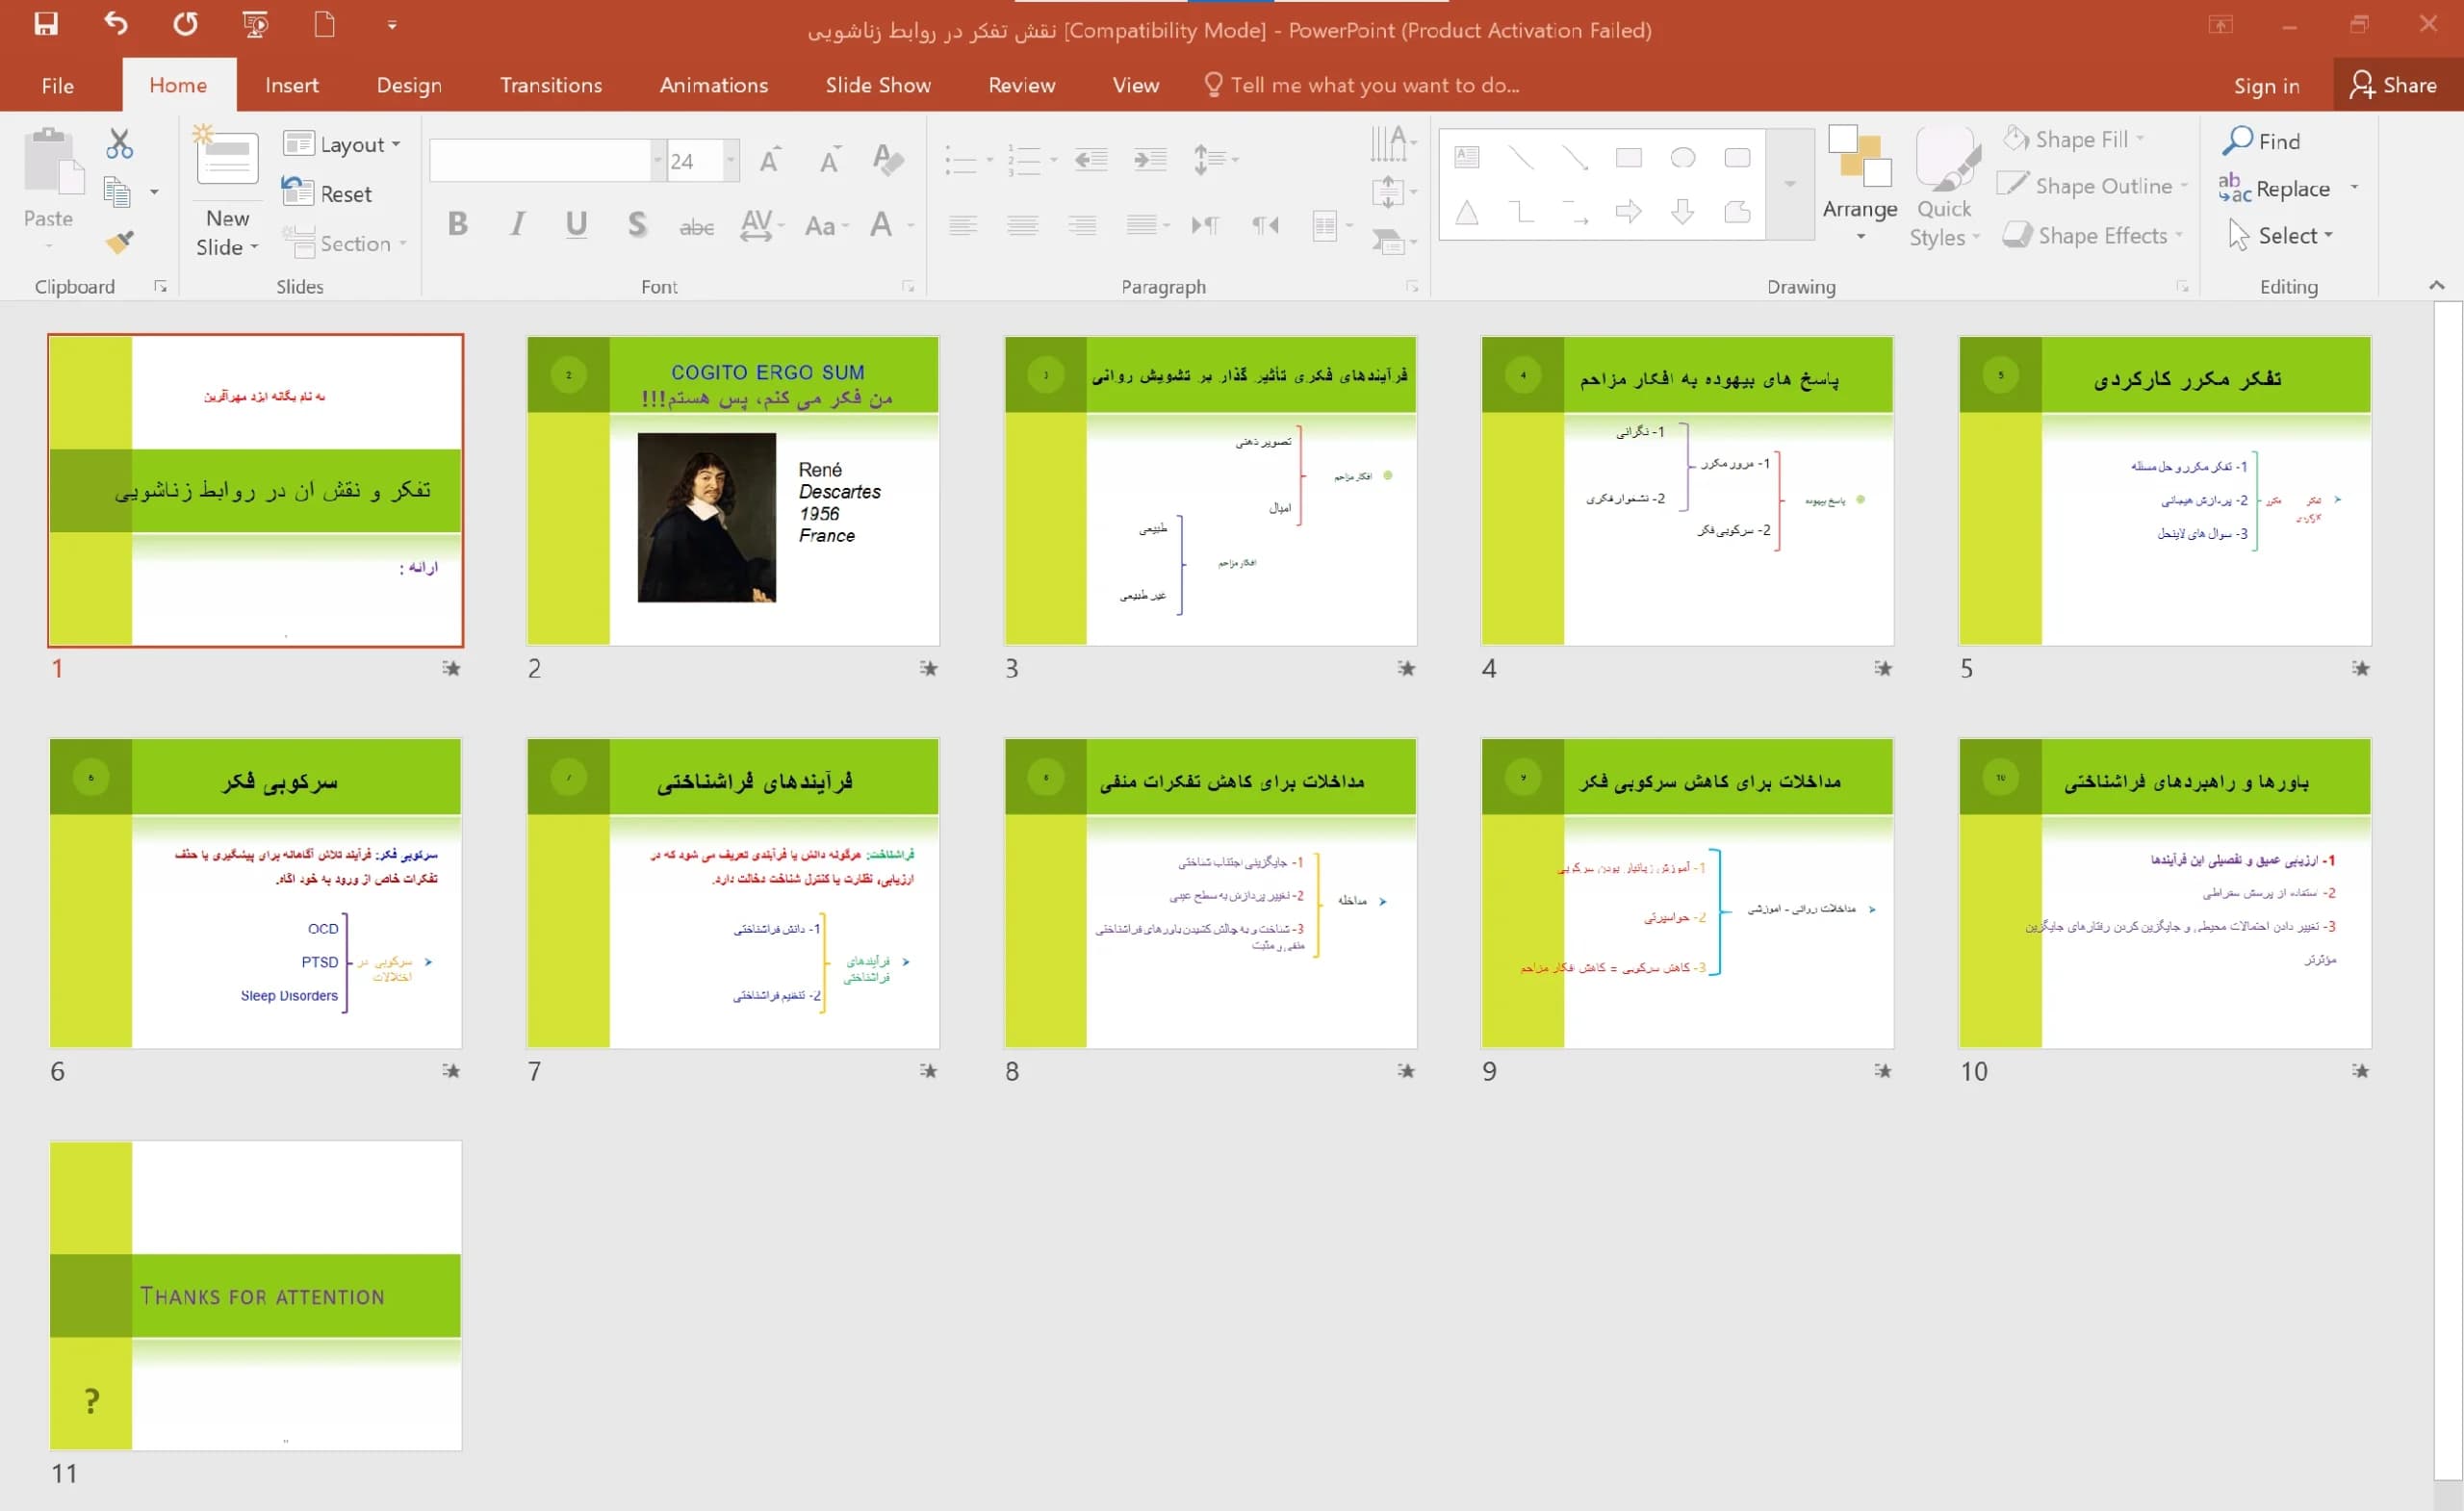Toggle text Shadow

pyautogui.click(x=637, y=224)
